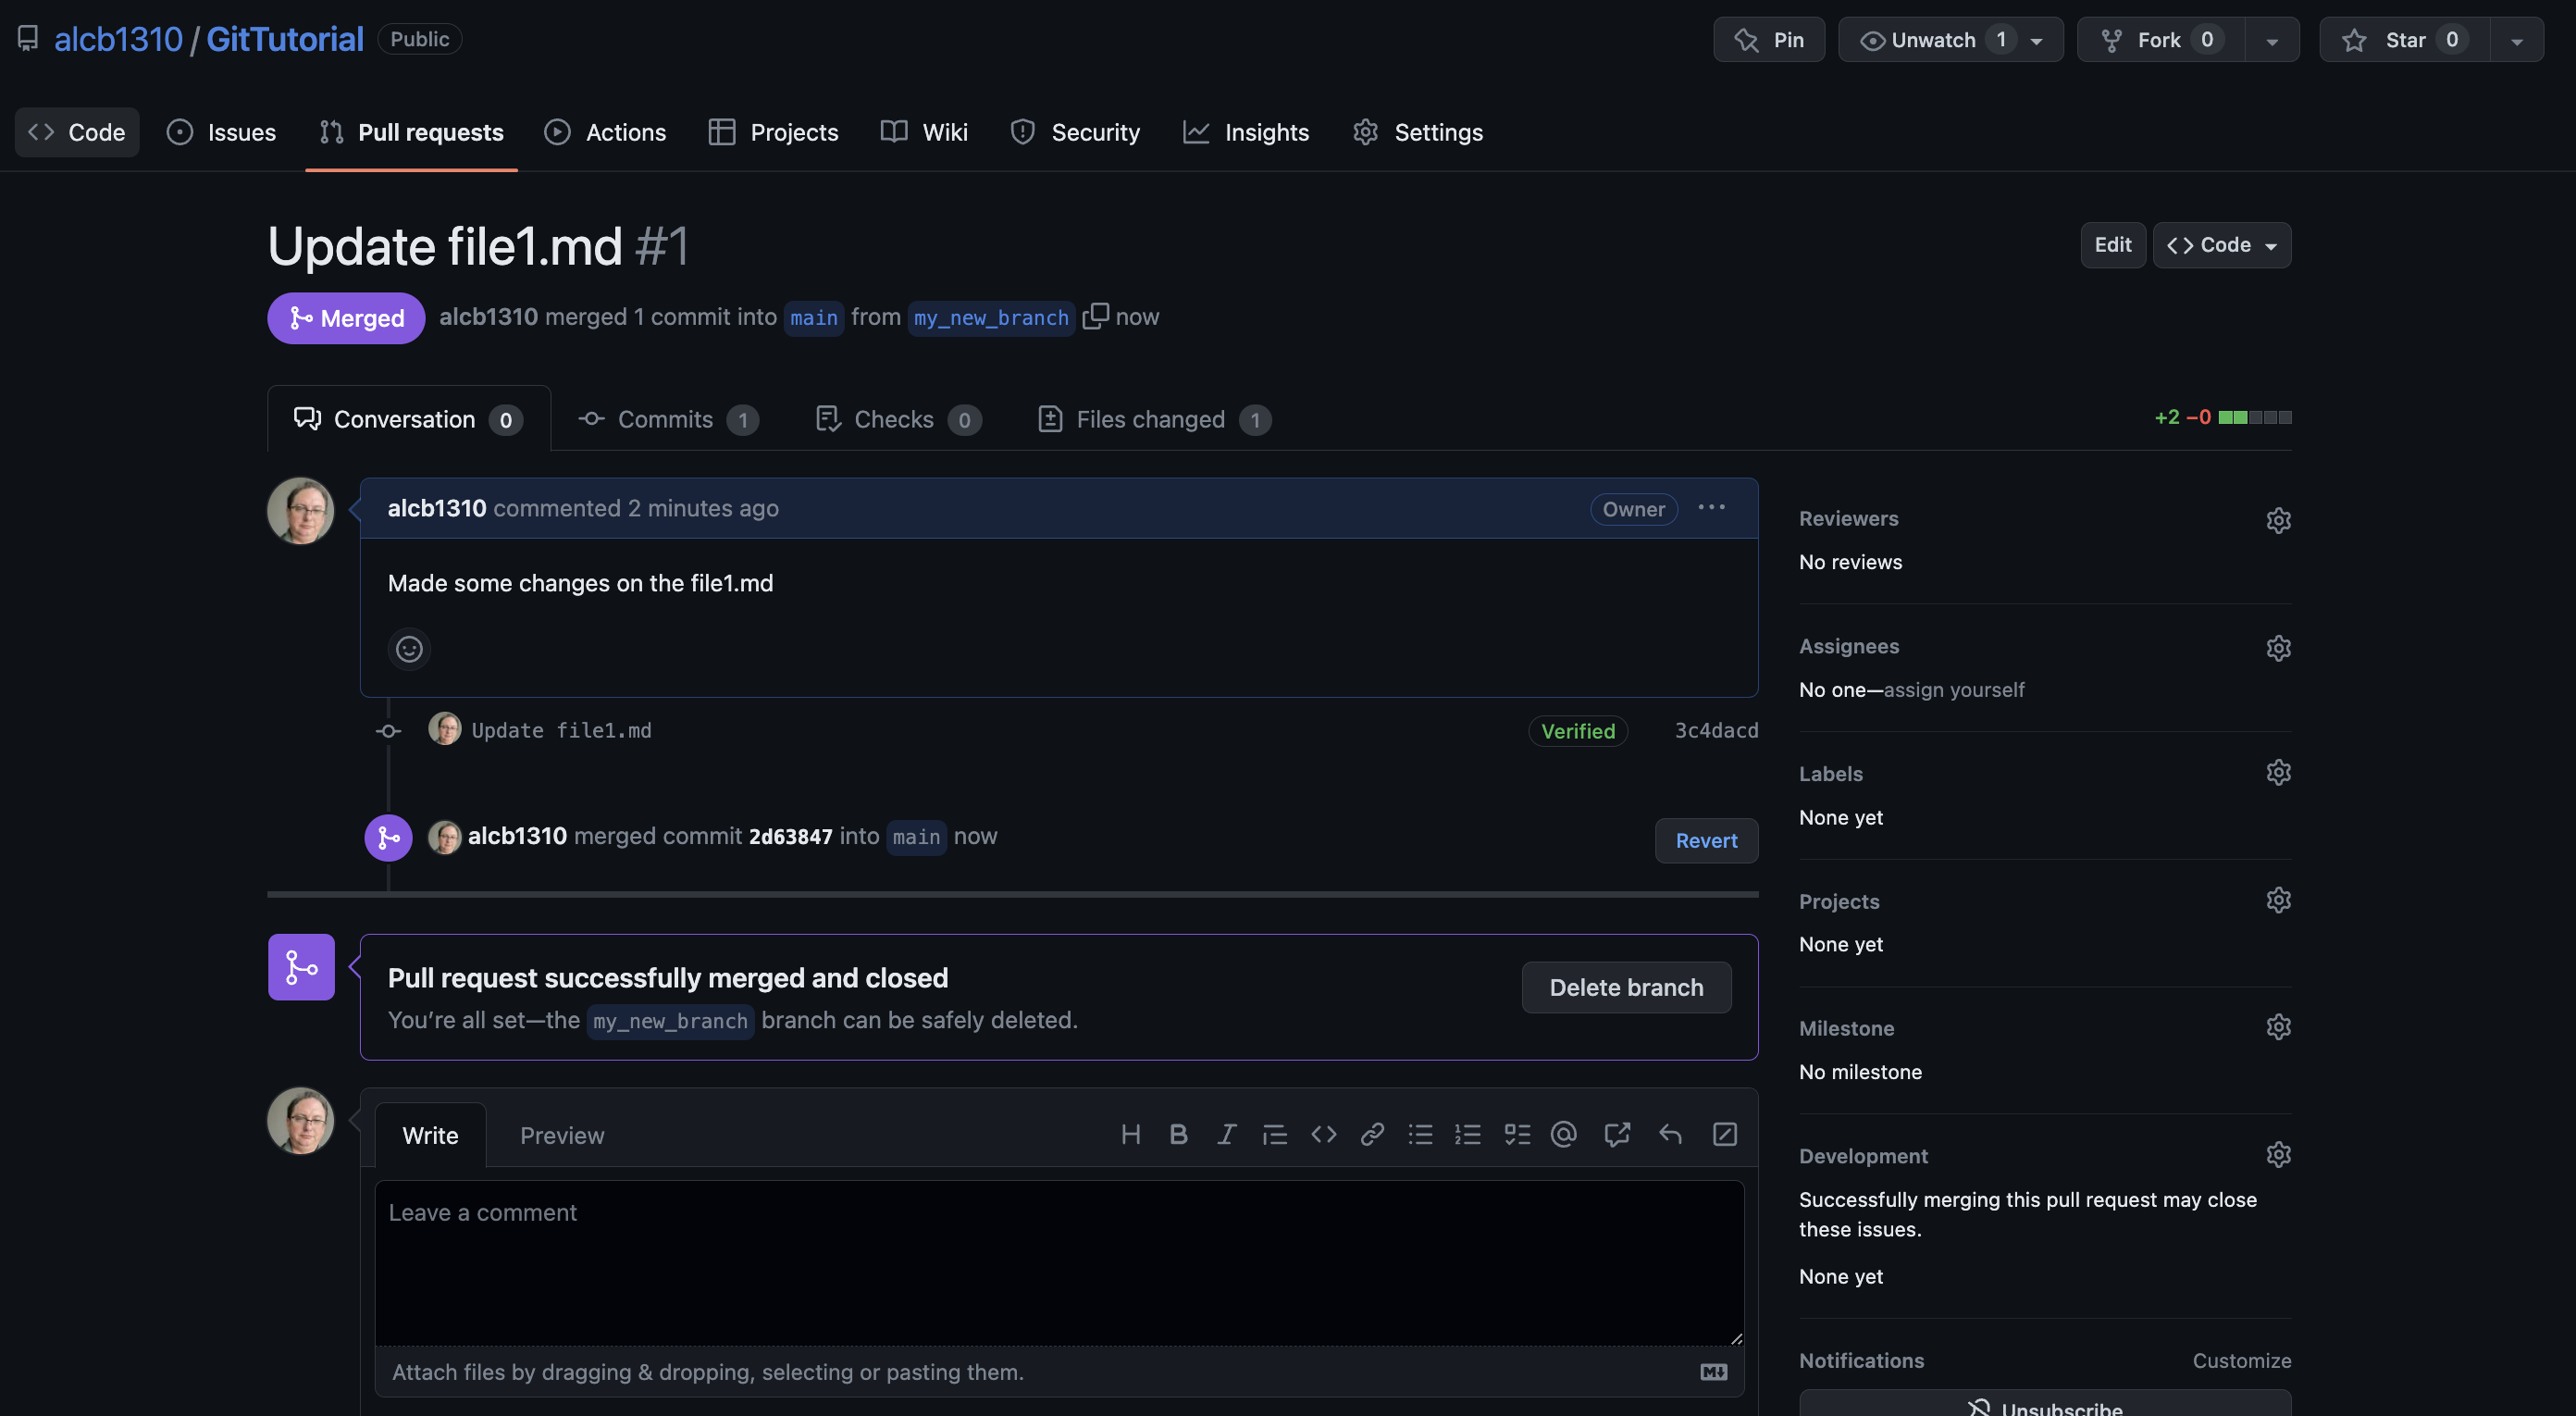Click the mention (@) icon
2576x1416 pixels.
(x=1564, y=1134)
